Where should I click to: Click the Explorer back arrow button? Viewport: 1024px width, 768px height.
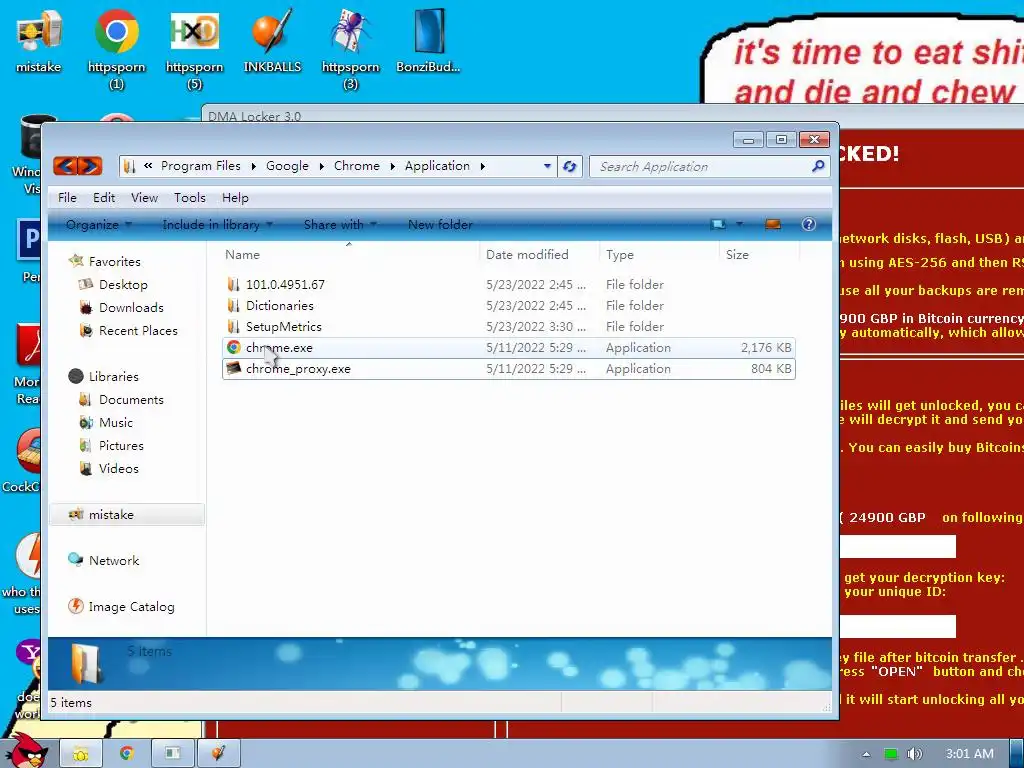pyautogui.click(x=65, y=166)
